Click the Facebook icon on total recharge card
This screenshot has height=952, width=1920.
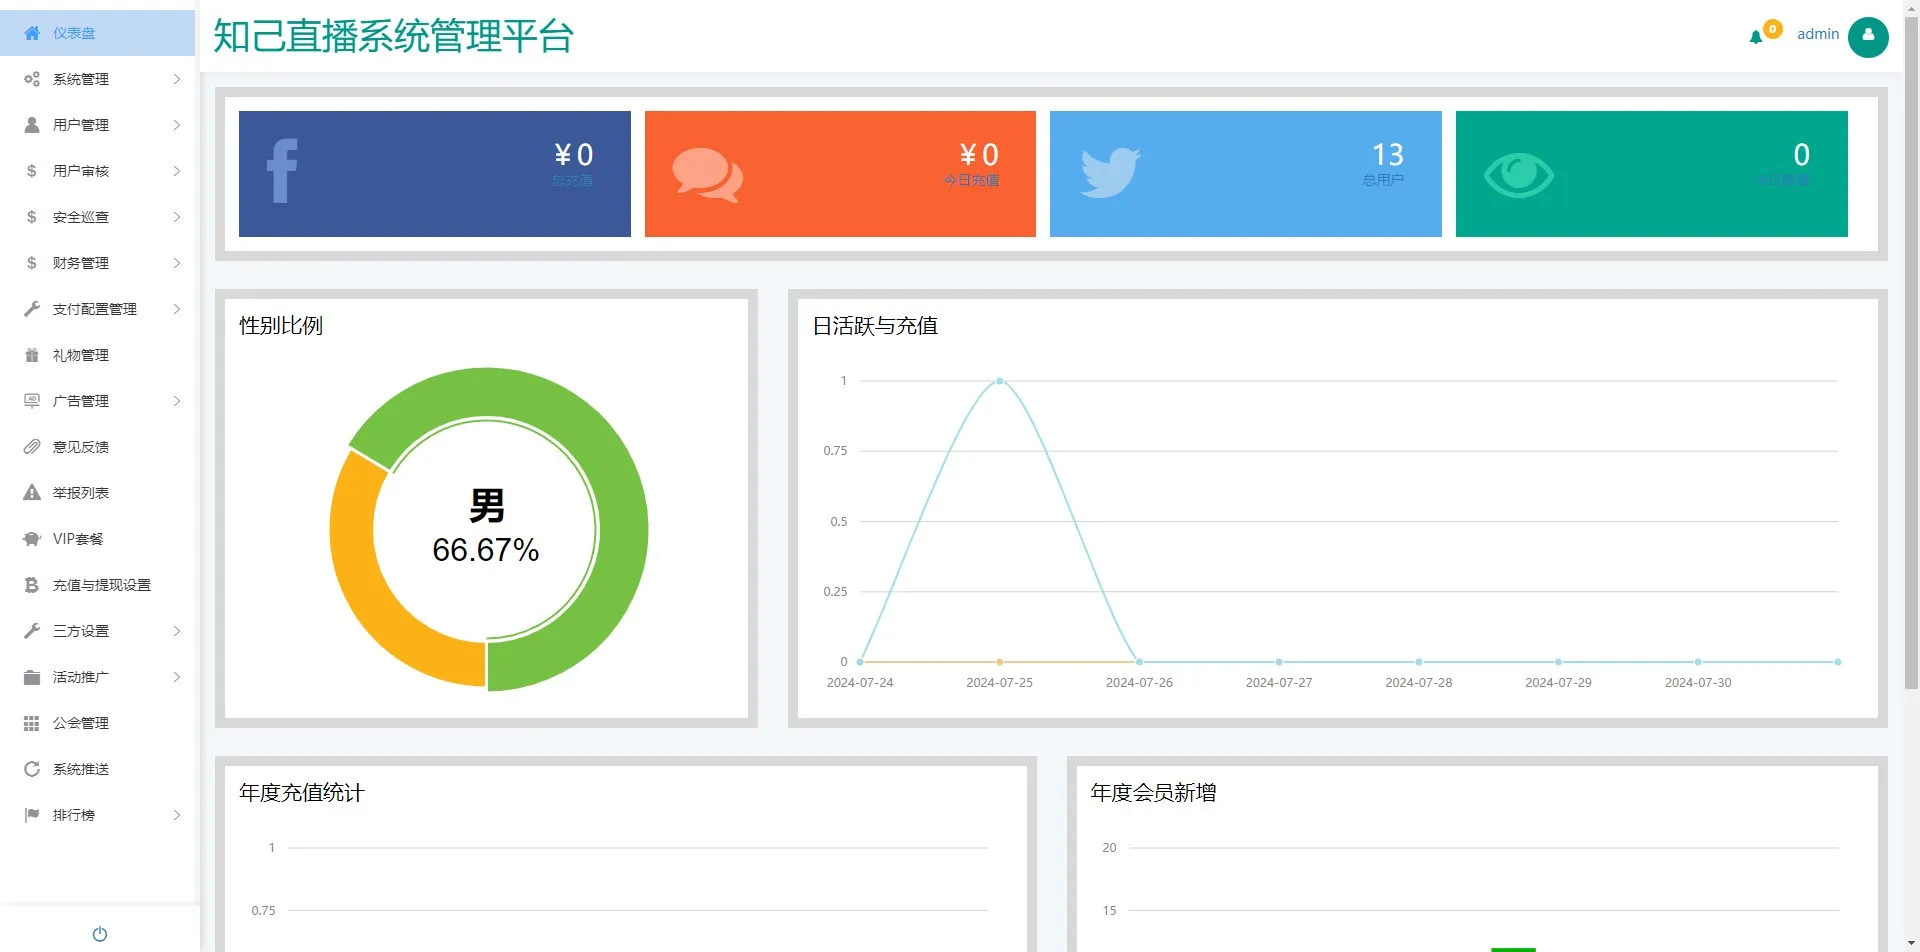(282, 172)
